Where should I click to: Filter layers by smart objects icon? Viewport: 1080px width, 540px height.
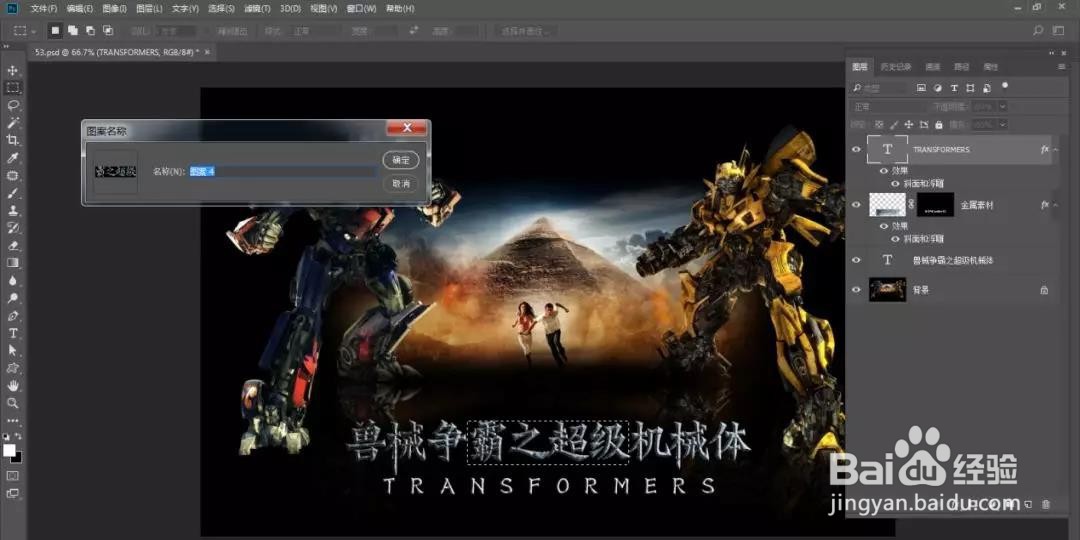tap(987, 87)
